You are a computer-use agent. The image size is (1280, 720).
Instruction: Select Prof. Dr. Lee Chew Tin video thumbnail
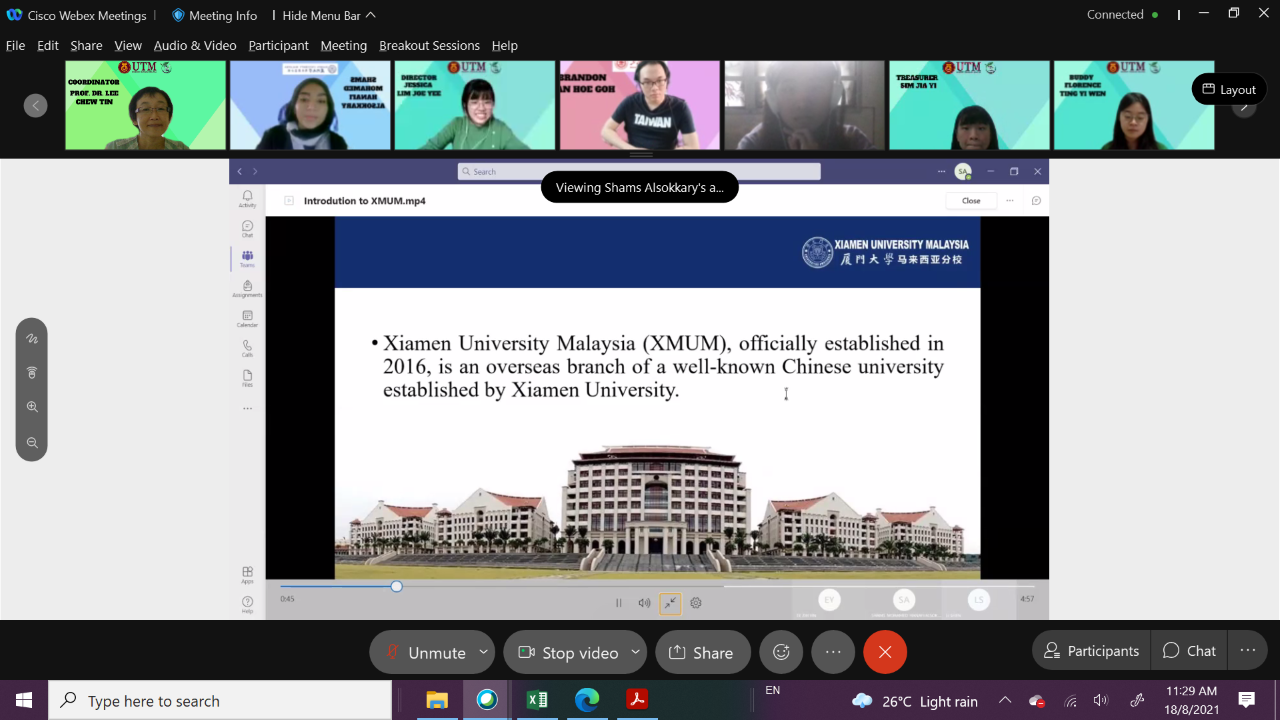145,105
